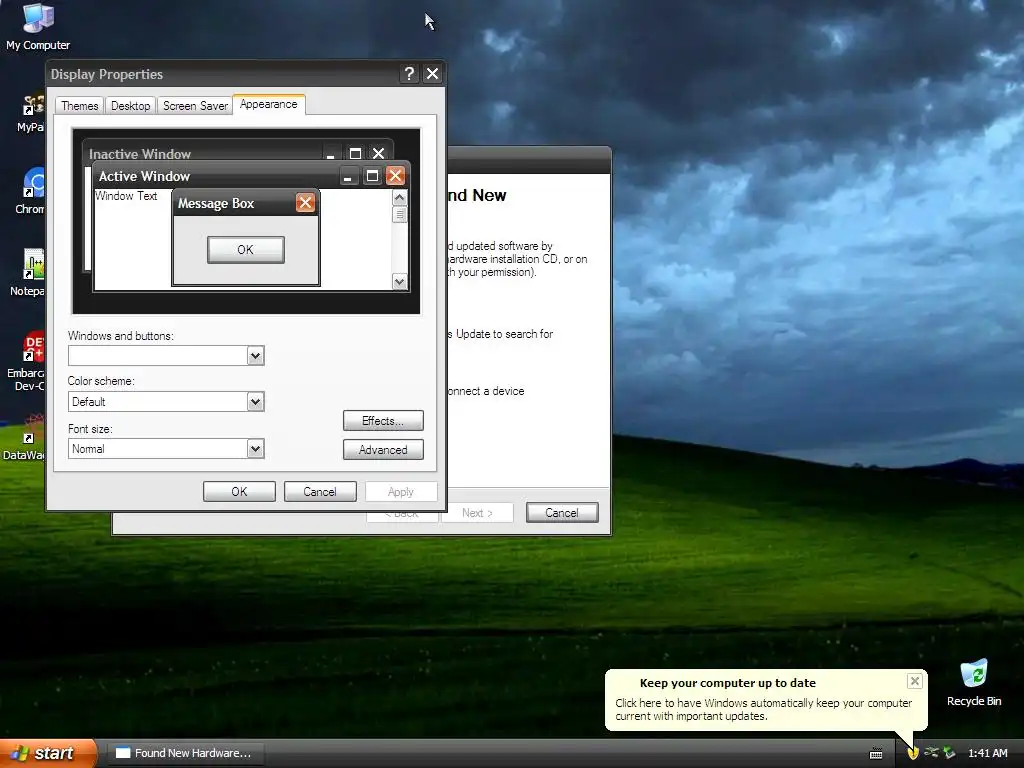Viewport: 1024px width, 768px height.
Task: Switch to the Screen Saver tab
Action: click(195, 106)
